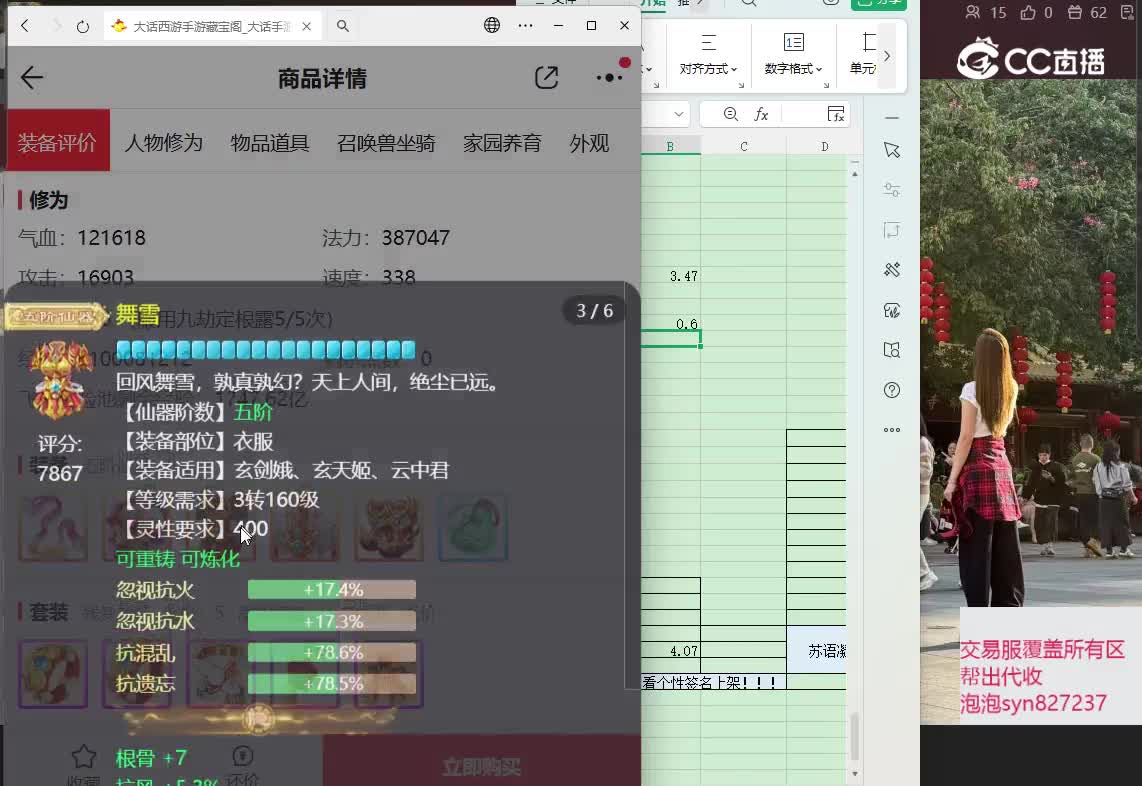Click the globe icon in browser toolbar
1142x786 pixels.
point(492,26)
